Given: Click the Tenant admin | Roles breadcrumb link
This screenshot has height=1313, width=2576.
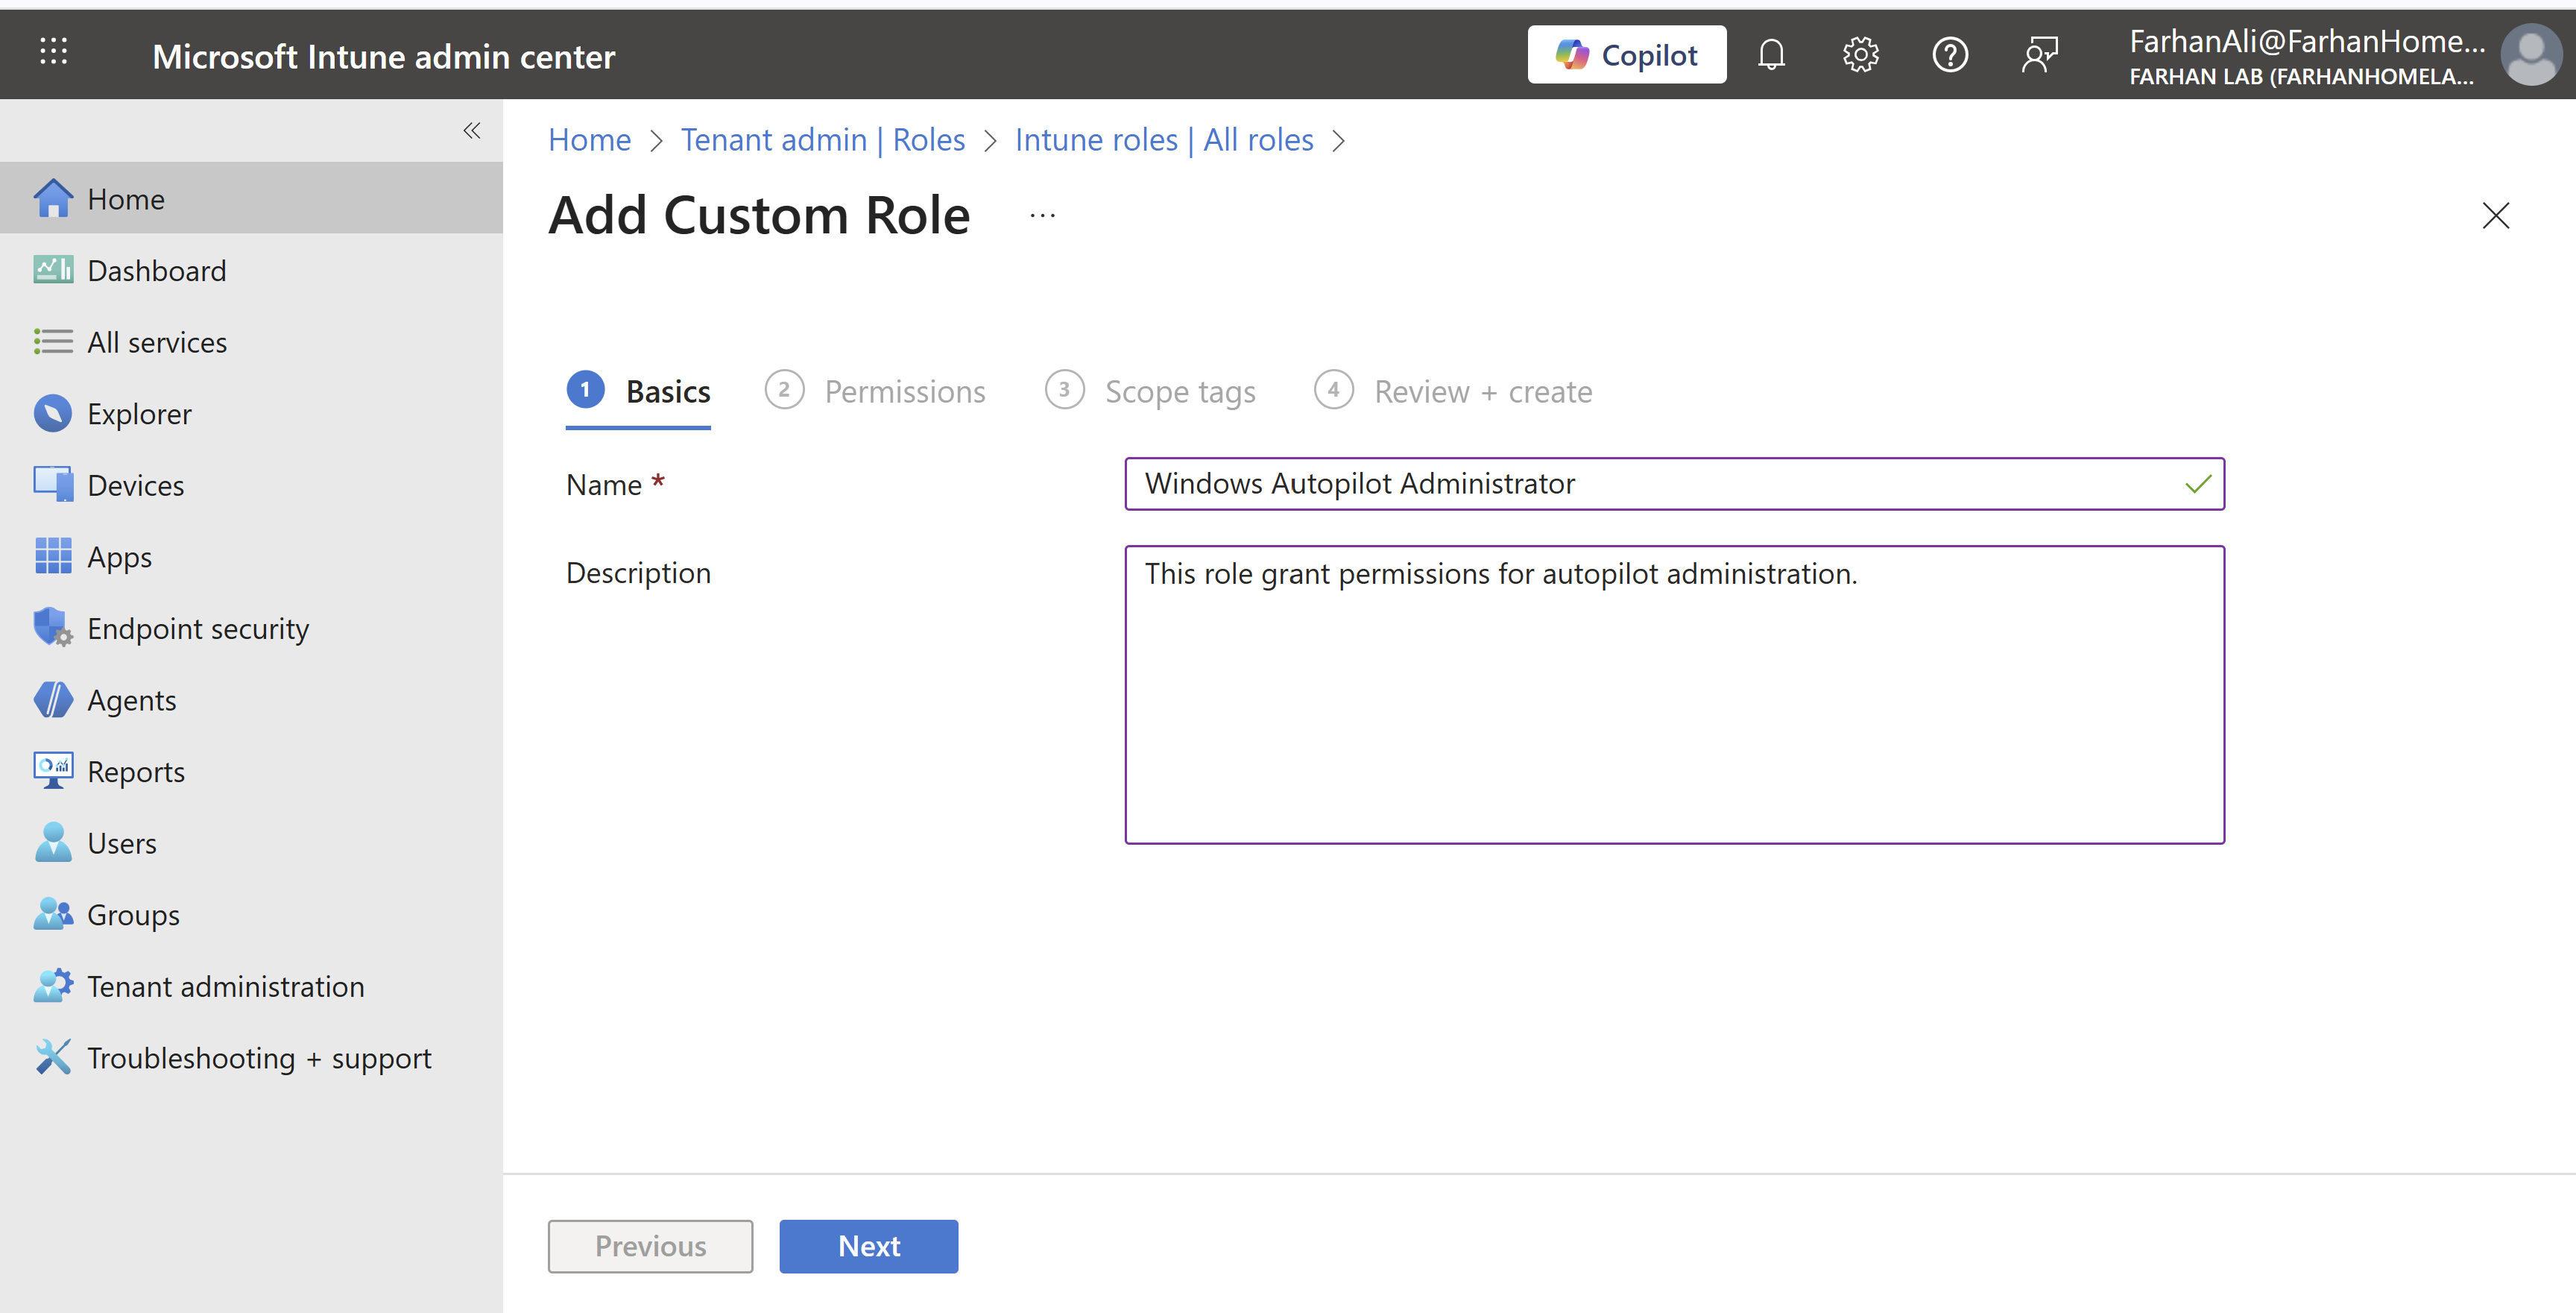Looking at the screenshot, I should 822,140.
